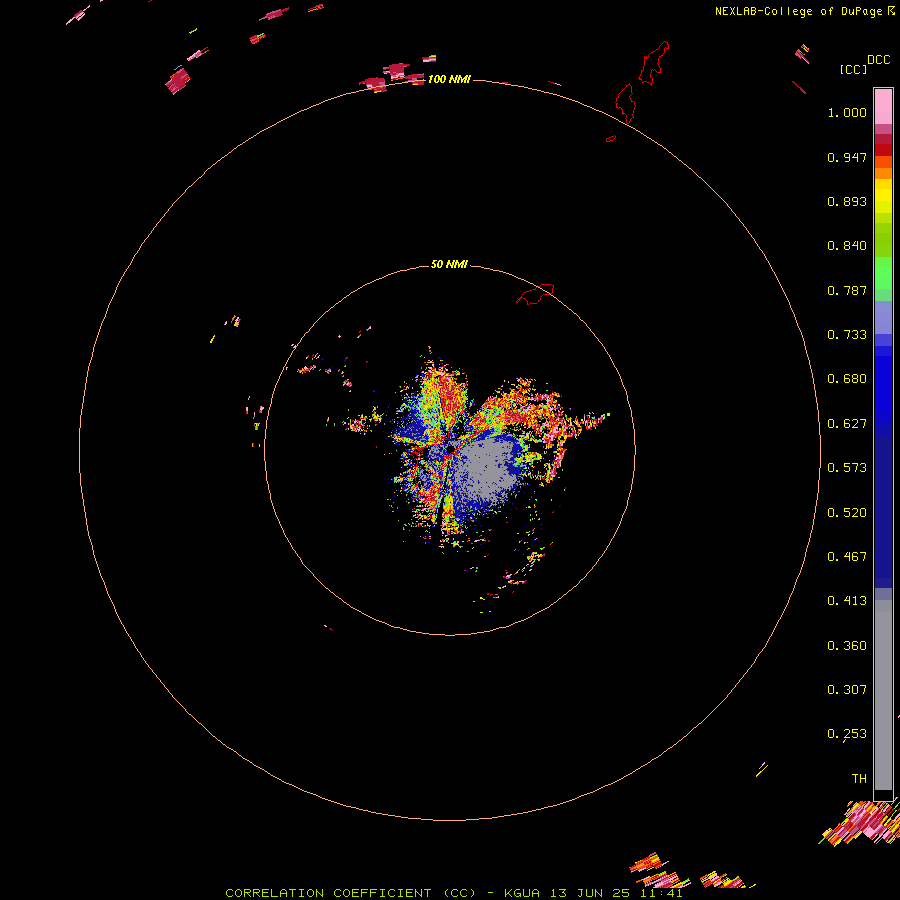Click the NEXLAB-College of DuPage label
The image size is (900, 900).
798,11
